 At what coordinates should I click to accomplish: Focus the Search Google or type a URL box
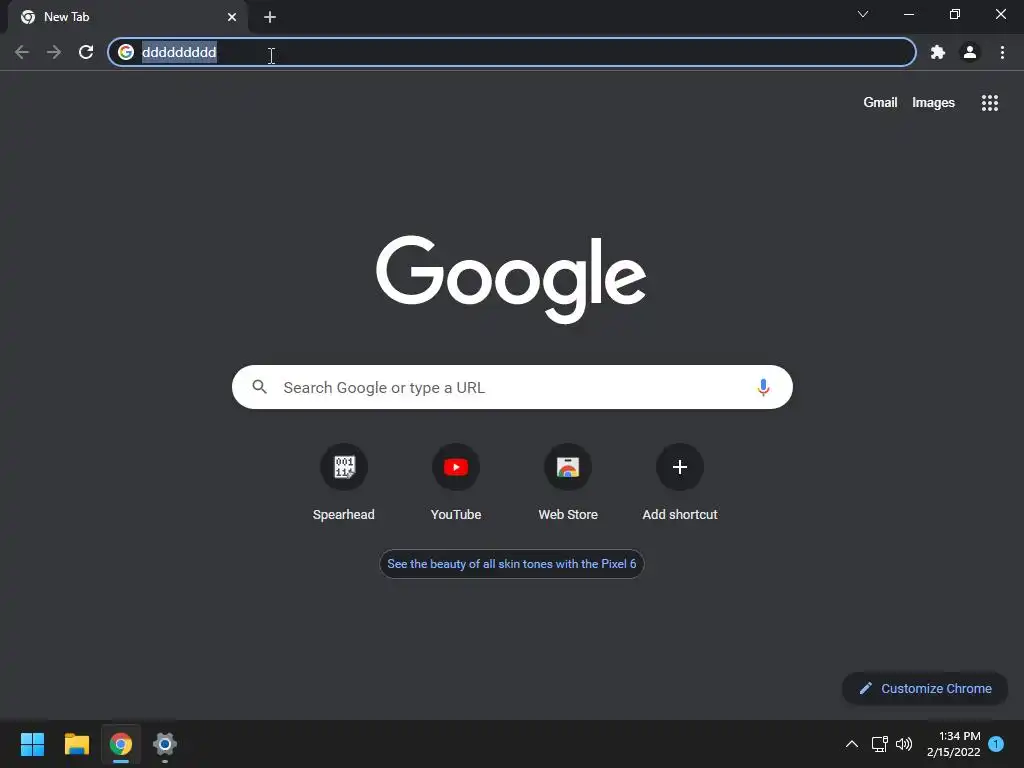coord(512,387)
